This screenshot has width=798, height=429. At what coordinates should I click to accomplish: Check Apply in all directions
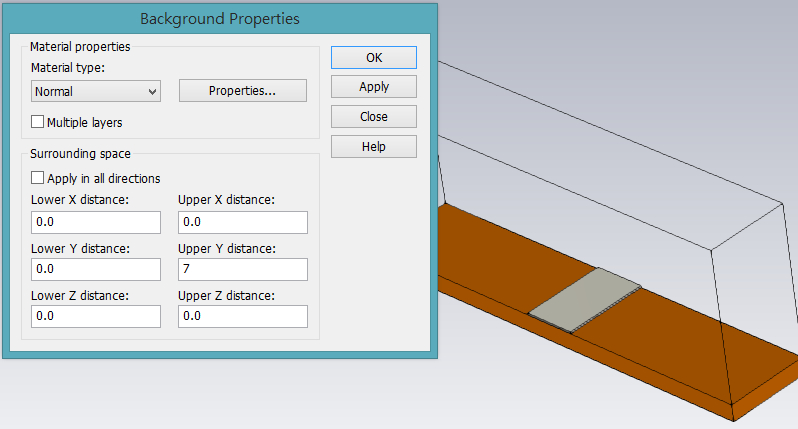(x=37, y=178)
